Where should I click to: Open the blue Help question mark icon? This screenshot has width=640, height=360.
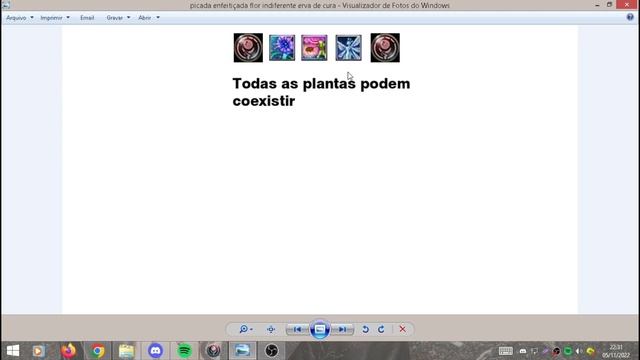point(630,17)
